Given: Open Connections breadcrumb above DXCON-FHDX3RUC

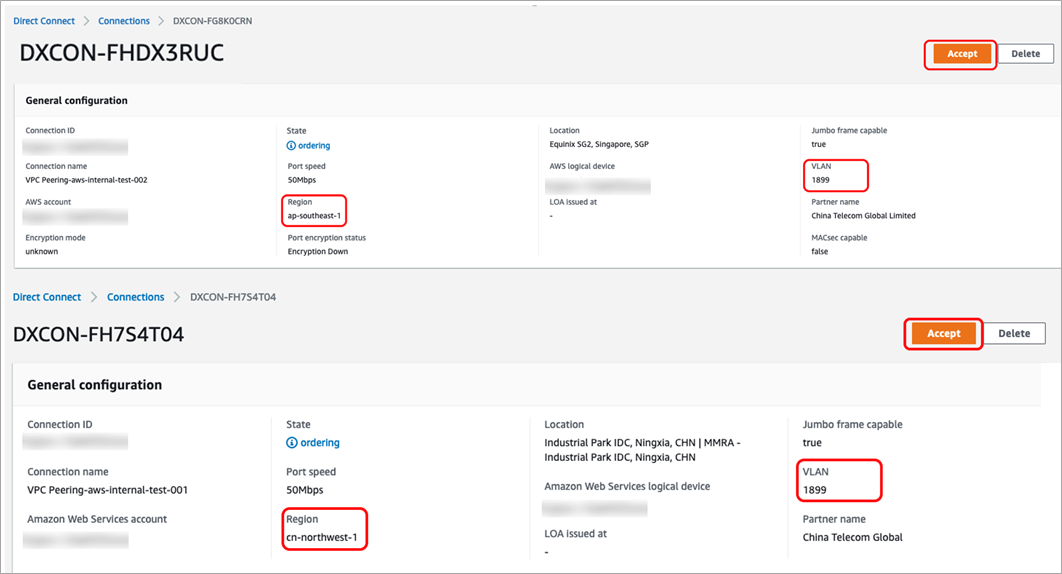Looking at the screenshot, I should (x=124, y=21).
